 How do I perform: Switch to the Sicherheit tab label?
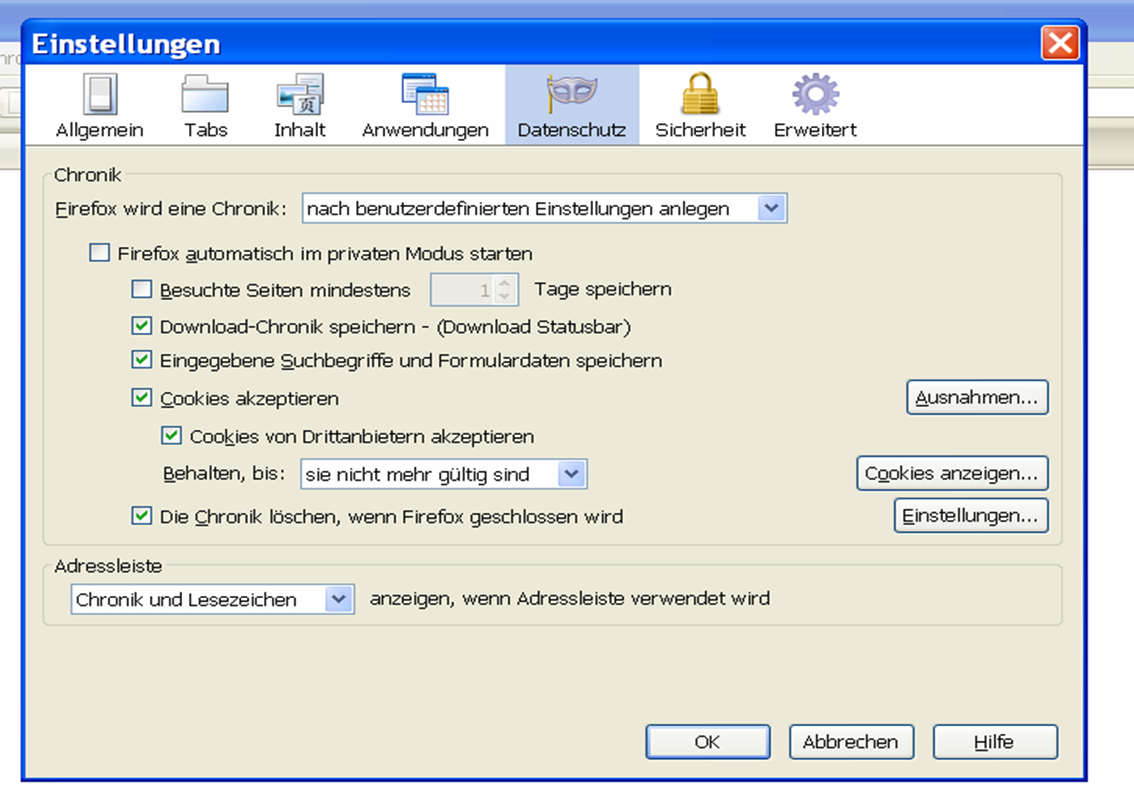coord(700,130)
